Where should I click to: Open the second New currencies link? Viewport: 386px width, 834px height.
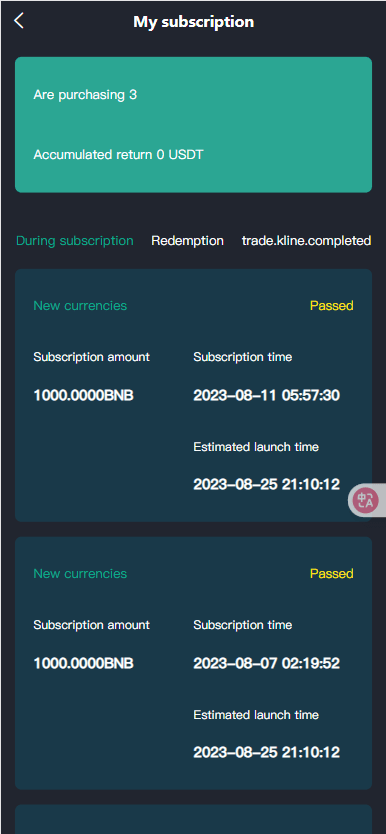80,573
